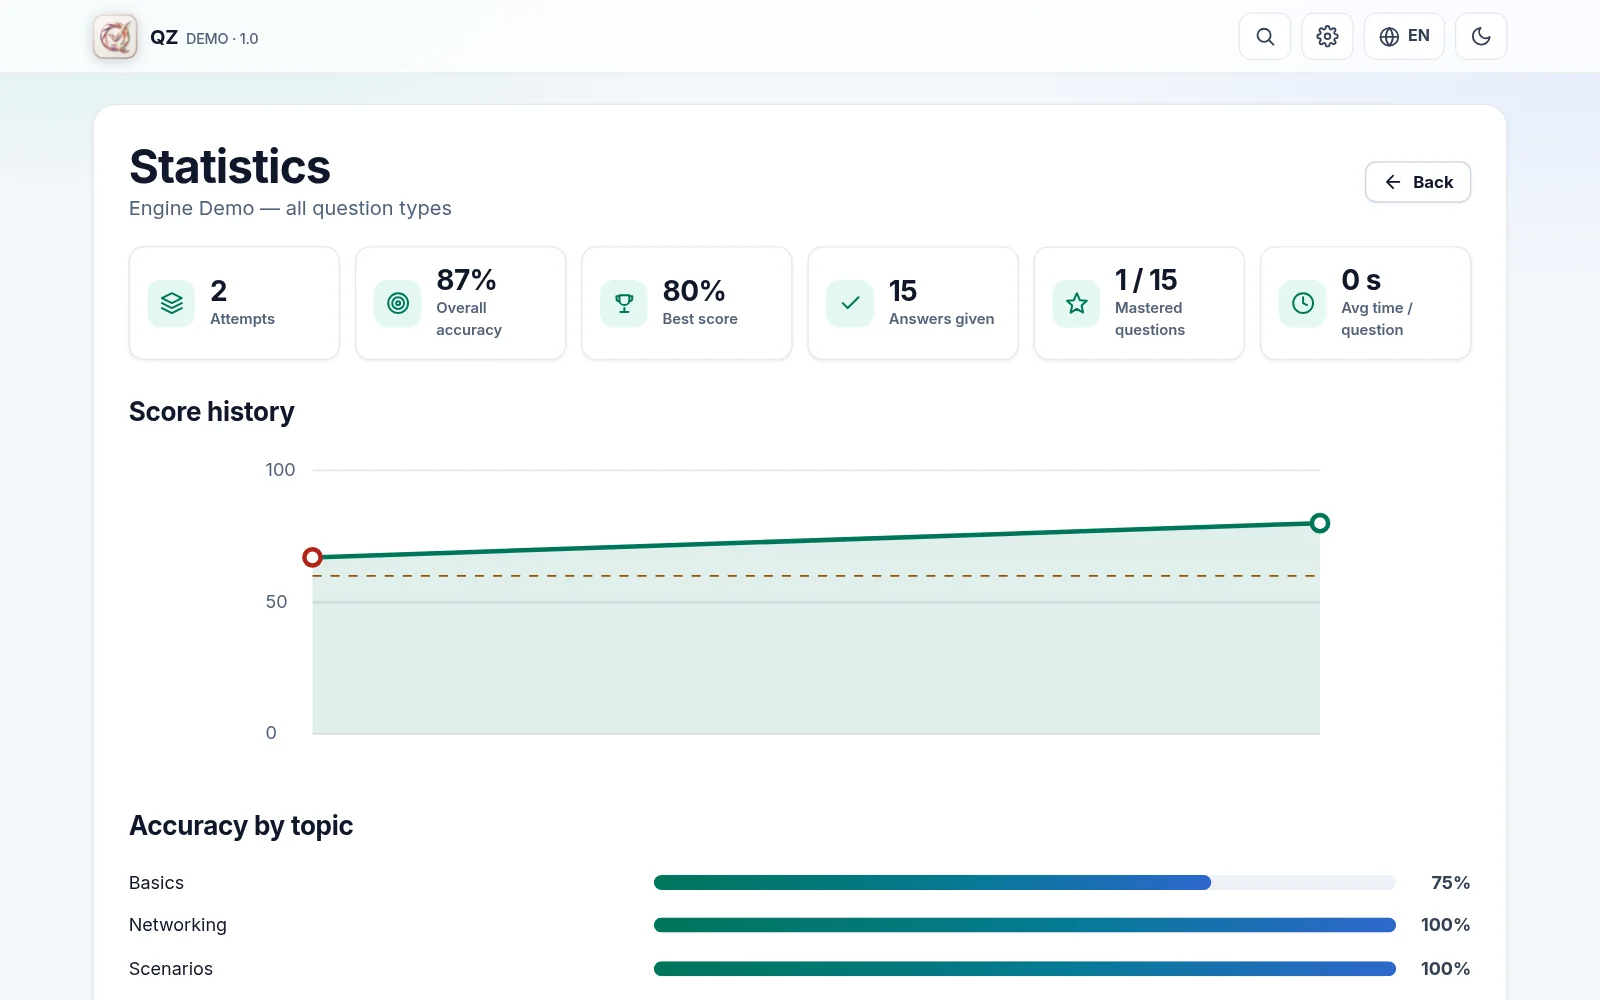Click the "Statistics" page title
Screen dimensions: 1600x1000
coord(230,167)
